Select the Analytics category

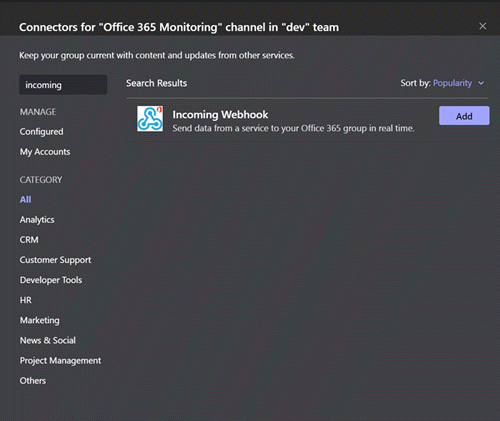click(37, 220)
